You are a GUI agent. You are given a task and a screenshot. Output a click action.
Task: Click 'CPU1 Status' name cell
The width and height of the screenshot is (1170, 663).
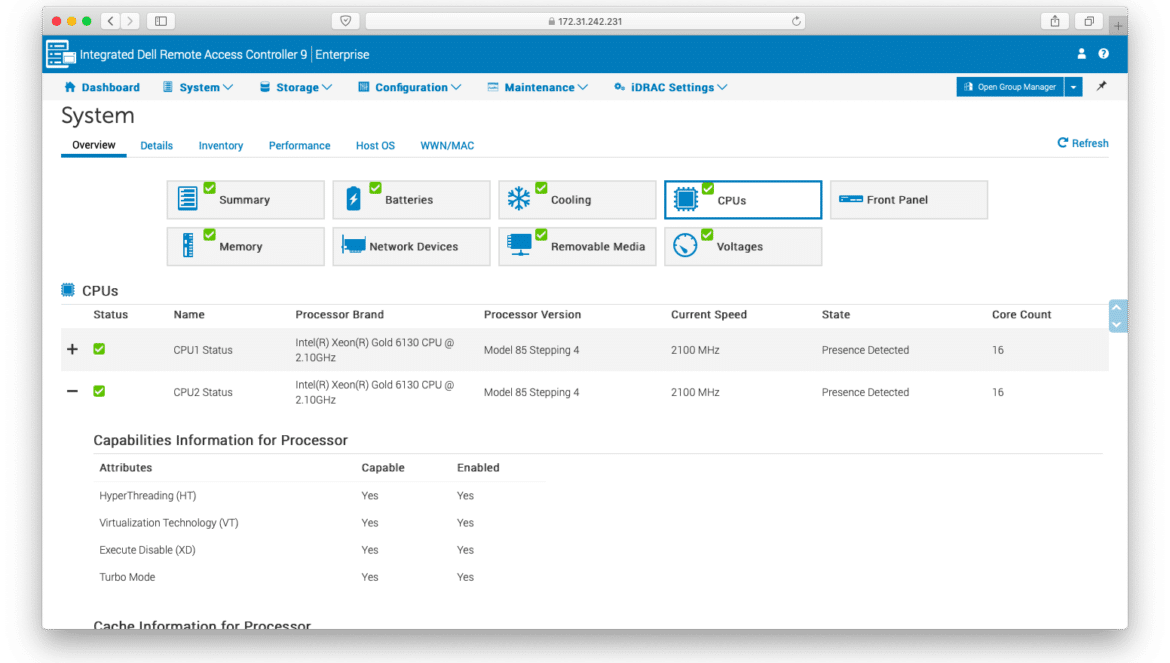[x=203, y=350]
